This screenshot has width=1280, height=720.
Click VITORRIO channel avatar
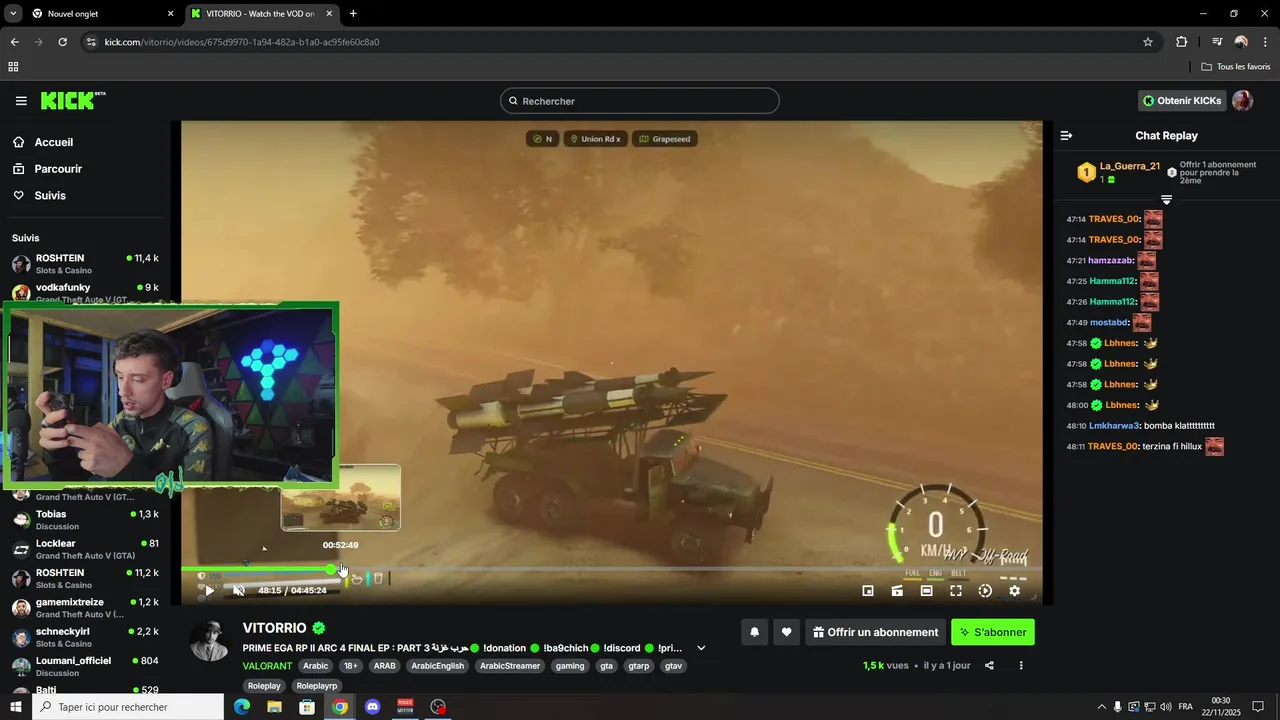pyautogui.click(x=210, y=641)
